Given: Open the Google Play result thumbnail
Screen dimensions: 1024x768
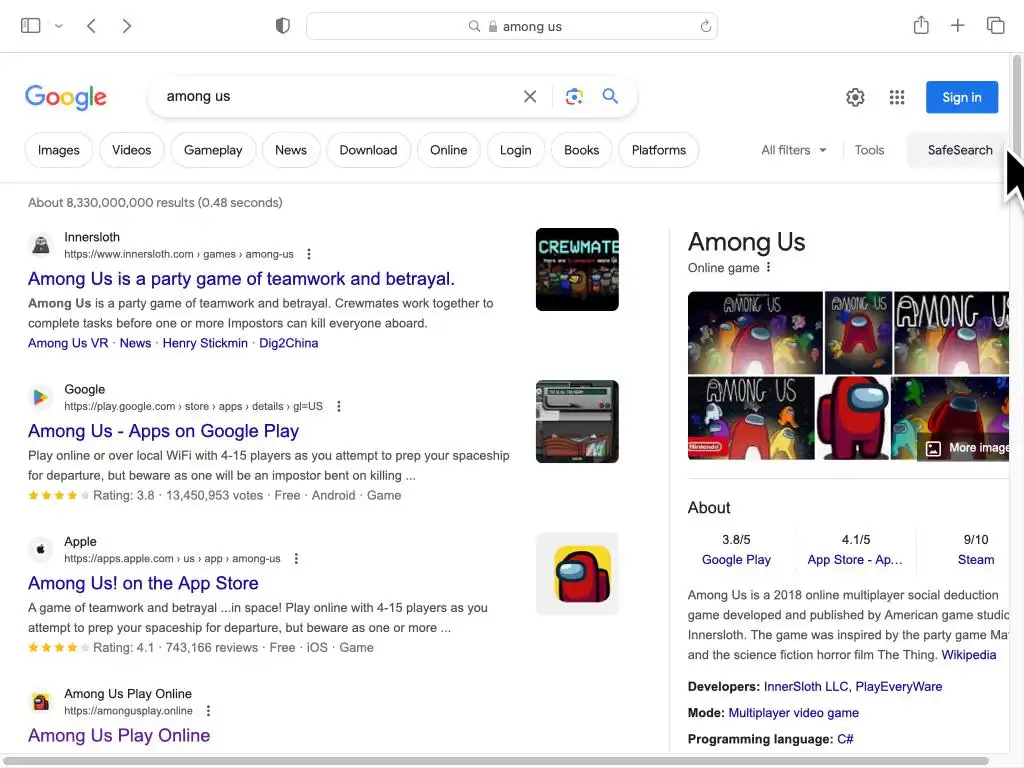Looking at the screenshot, I should coord(577,421).
